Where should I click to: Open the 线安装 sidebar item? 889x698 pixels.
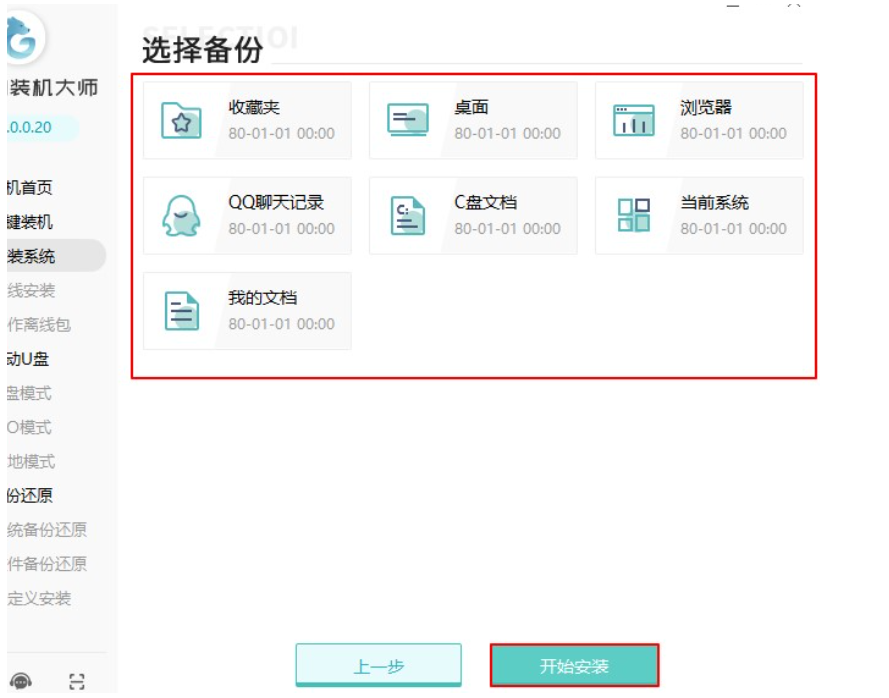31,290
